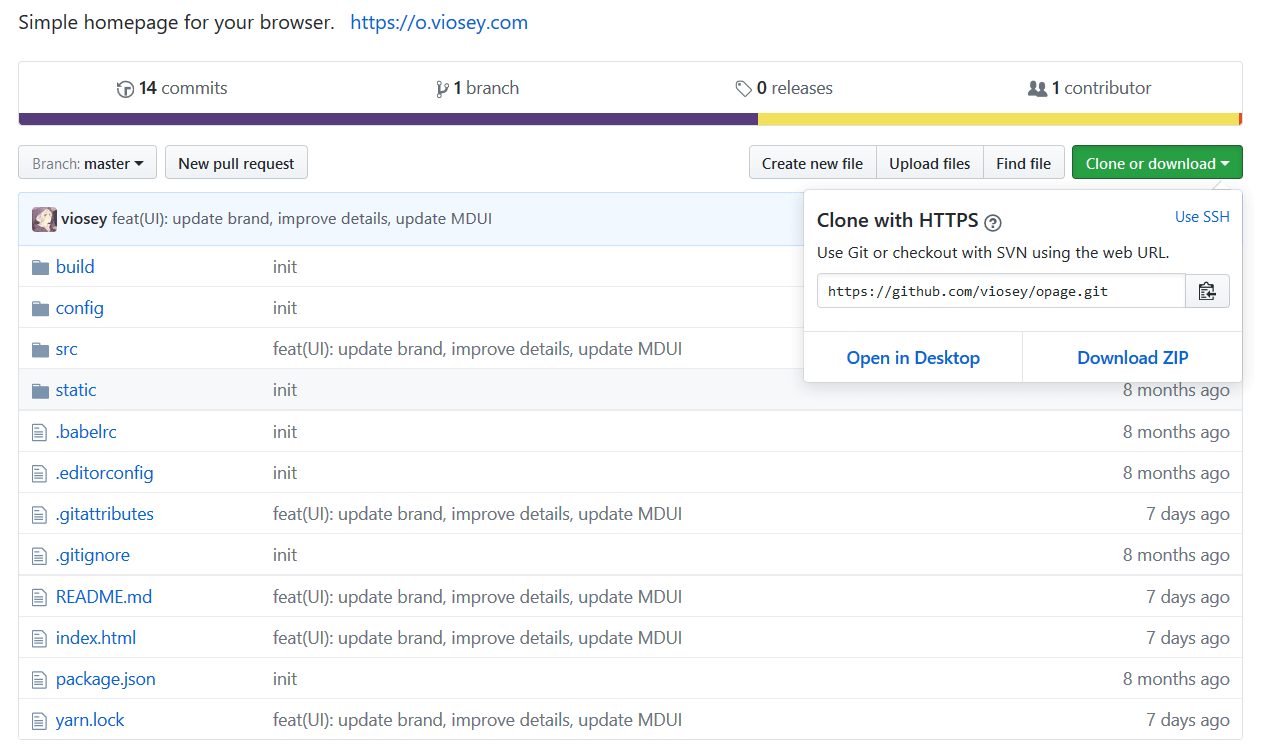The image size is (1268, 747).
Task: Click the .gitignore file icon
Action: tap(39, 555)
